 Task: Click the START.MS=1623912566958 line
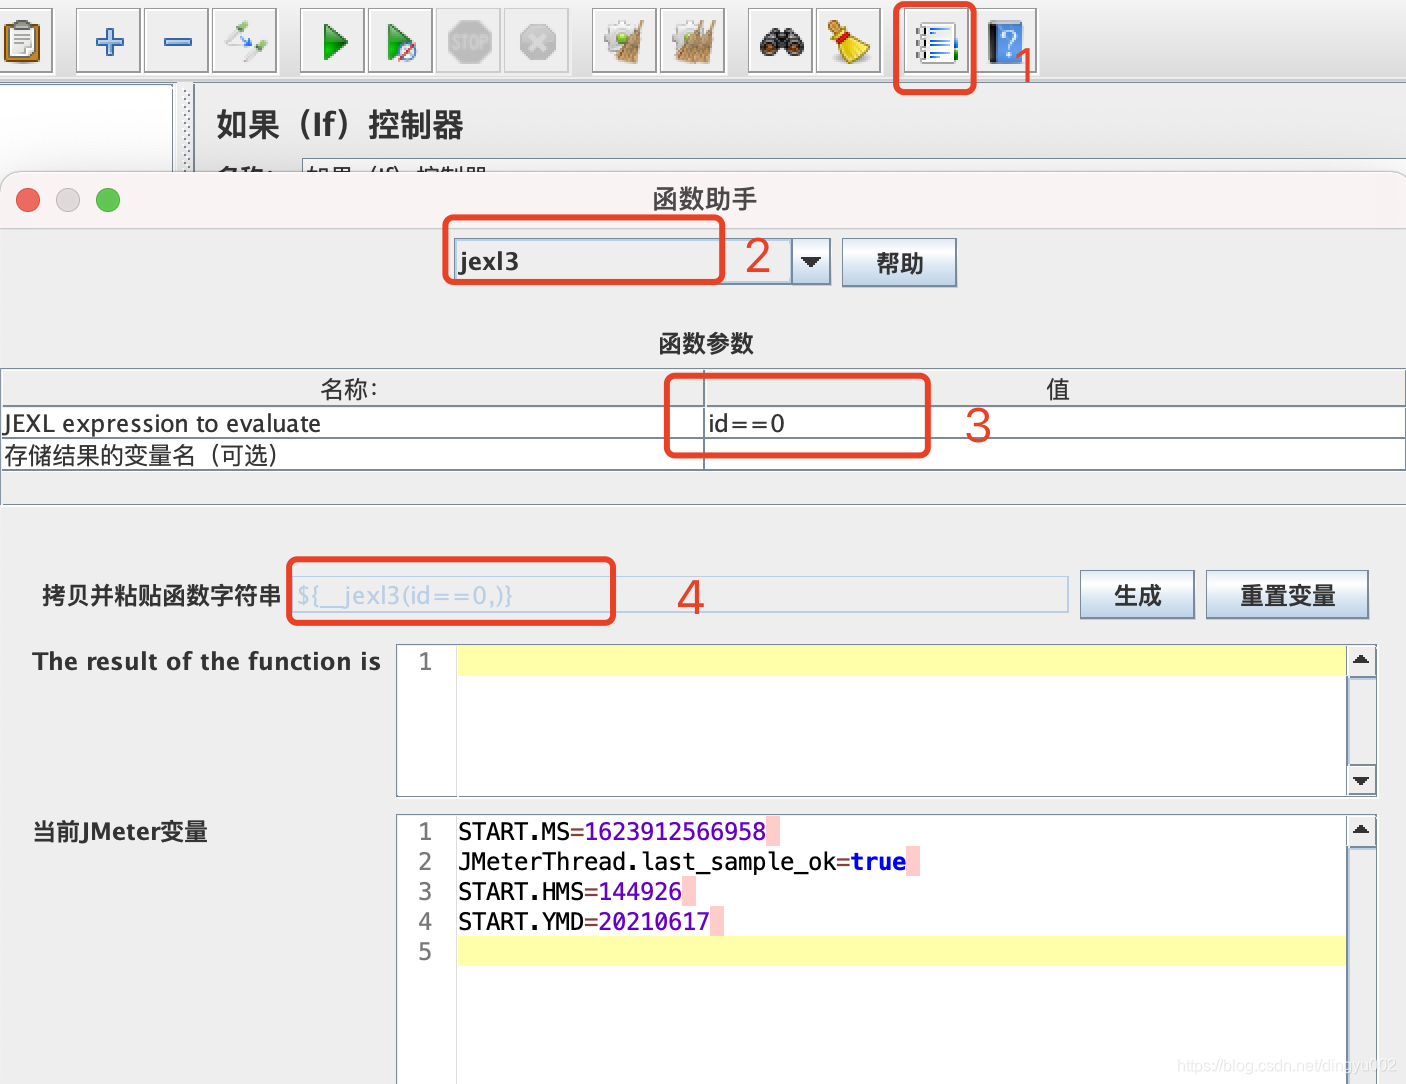[612, 831]
